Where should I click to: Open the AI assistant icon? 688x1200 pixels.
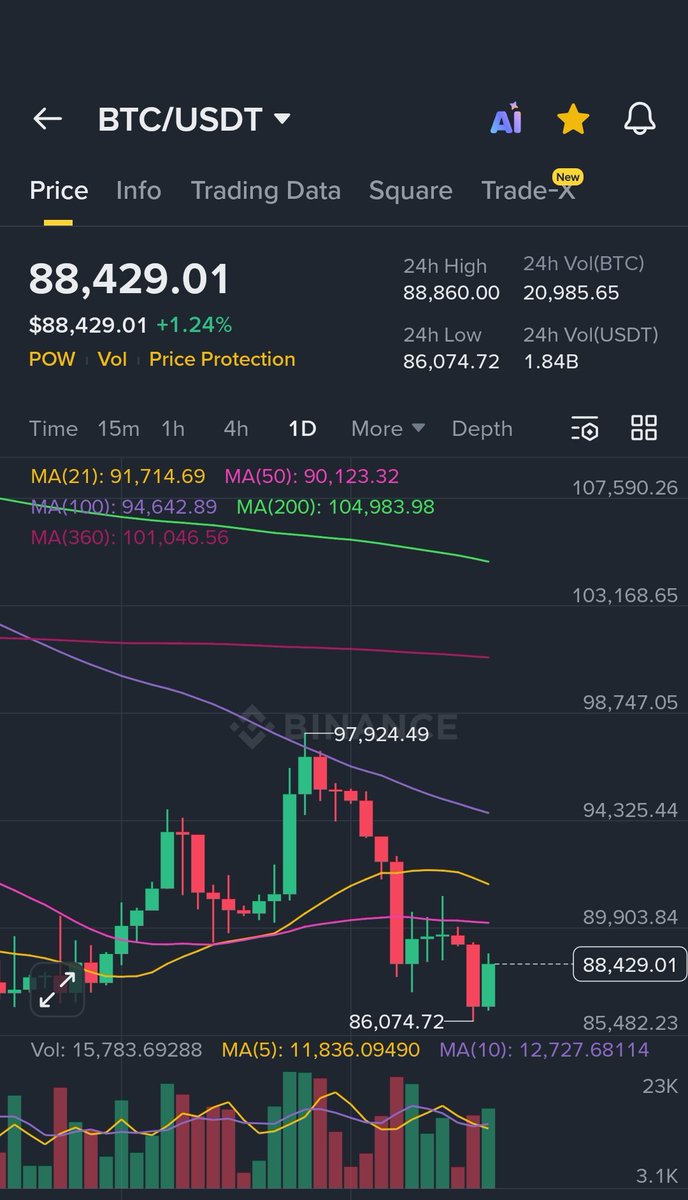pos(506,119)
